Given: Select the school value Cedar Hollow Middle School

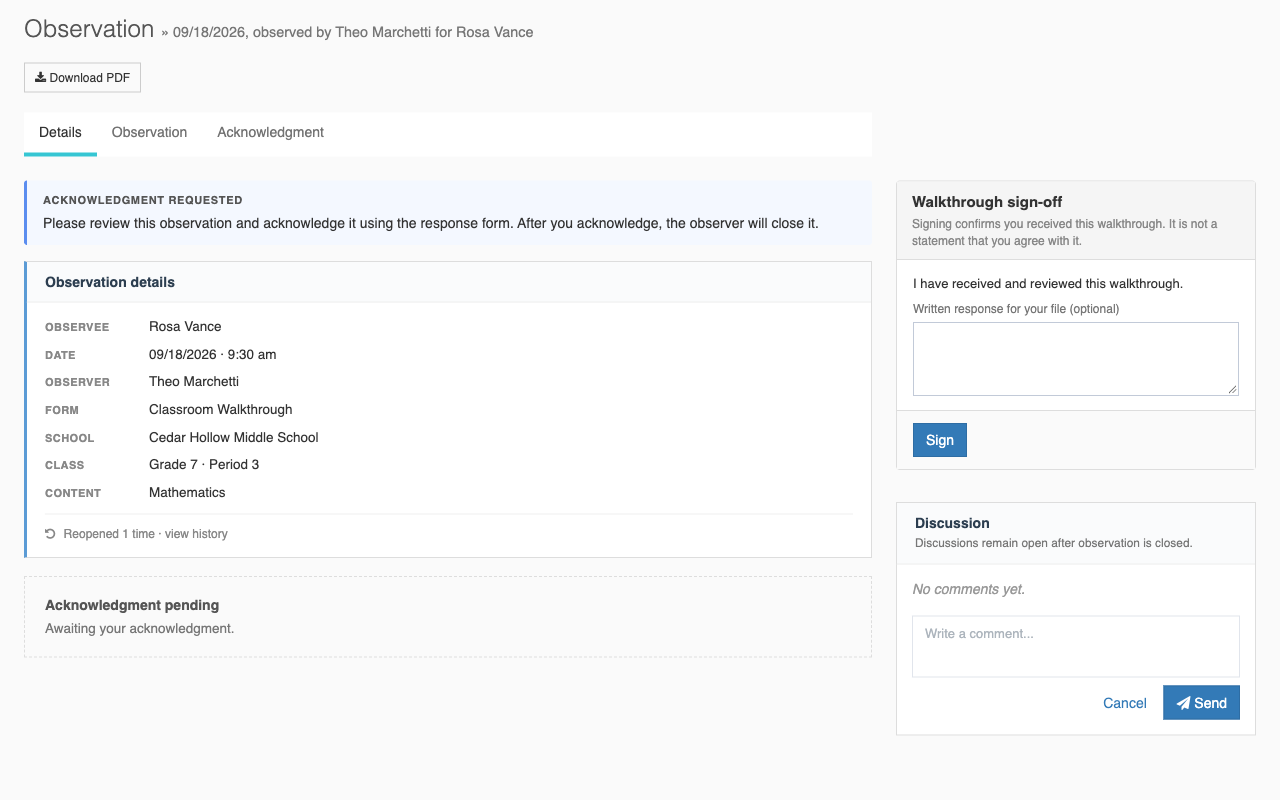Looking at the screenshot, I should pyautogui.click(x=234, y=437).
